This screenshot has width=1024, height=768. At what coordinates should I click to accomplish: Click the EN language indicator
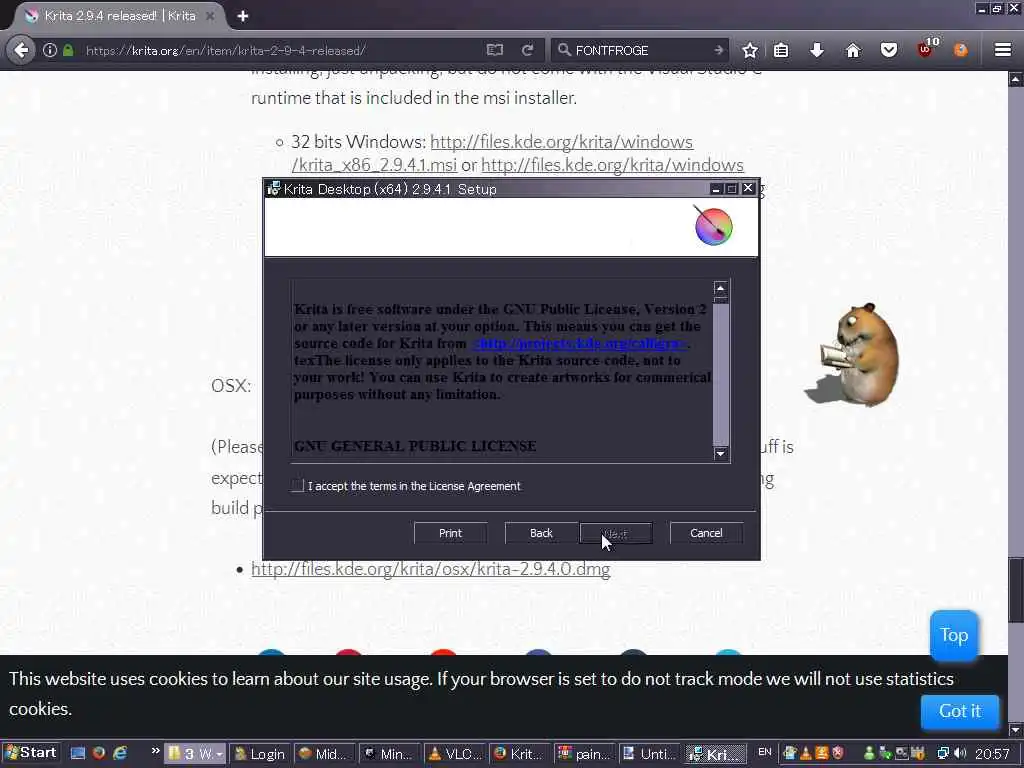pos(765,752)
